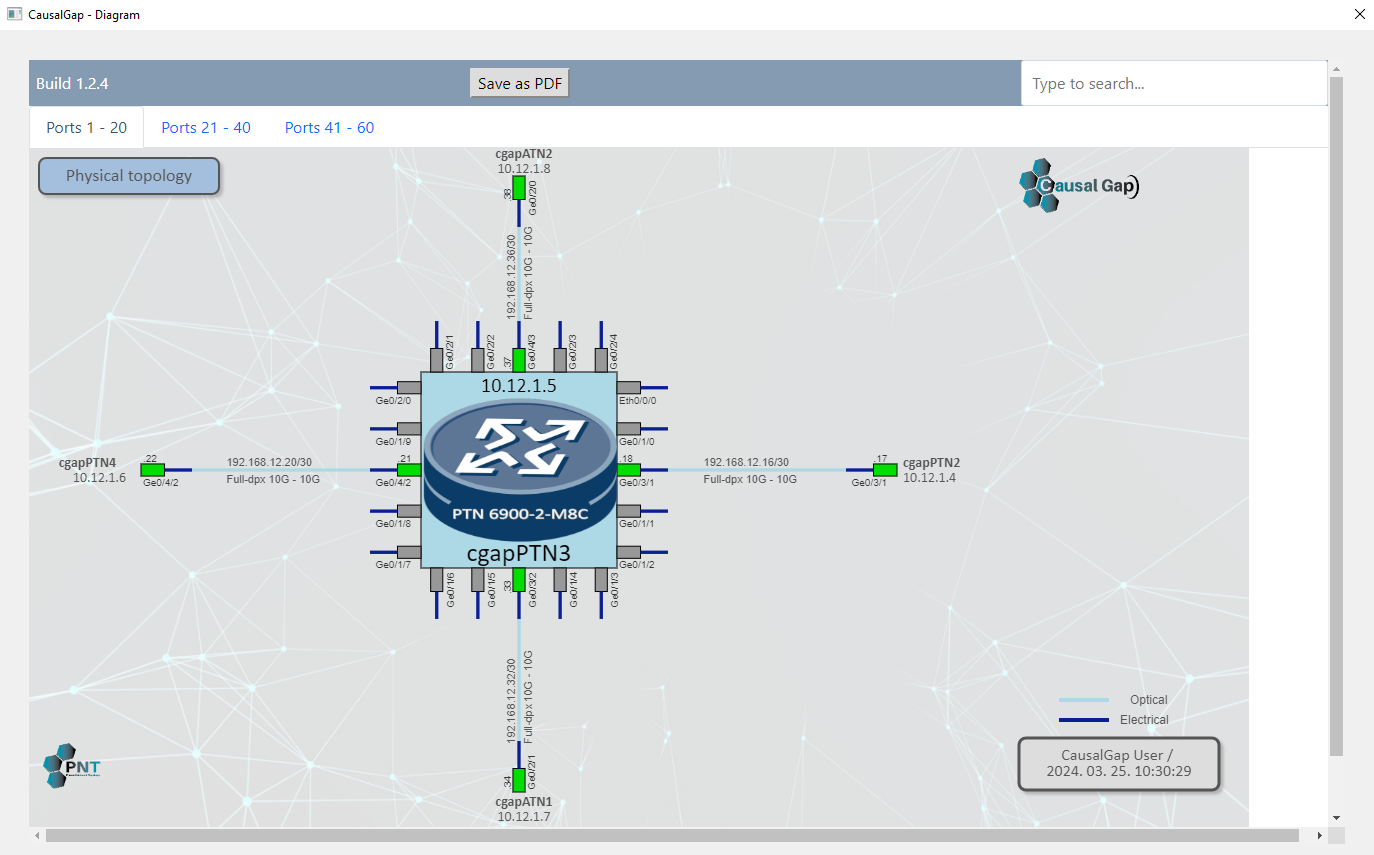Click the cgapATN1 node label
This screenshot has width=1374, height=855.
(x=524, y=802)
